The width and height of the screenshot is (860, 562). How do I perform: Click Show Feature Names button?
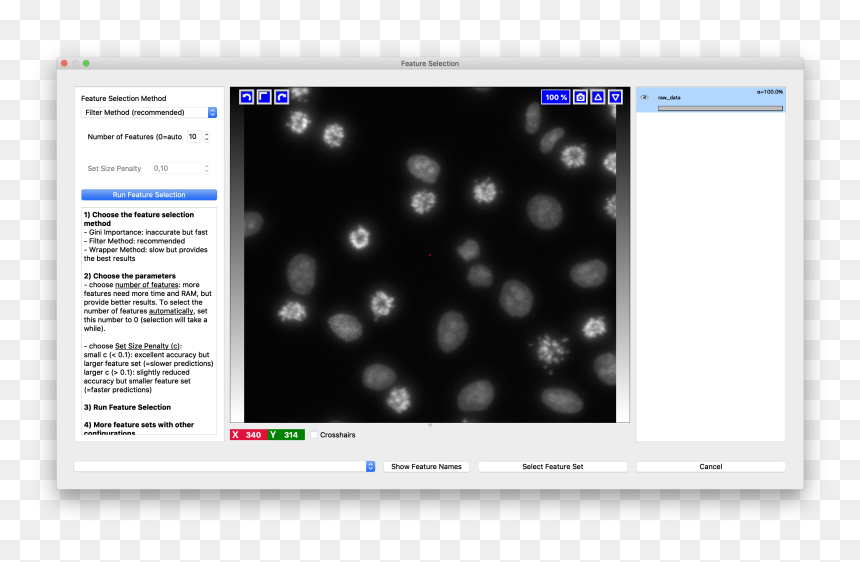[x=426, y=467]
